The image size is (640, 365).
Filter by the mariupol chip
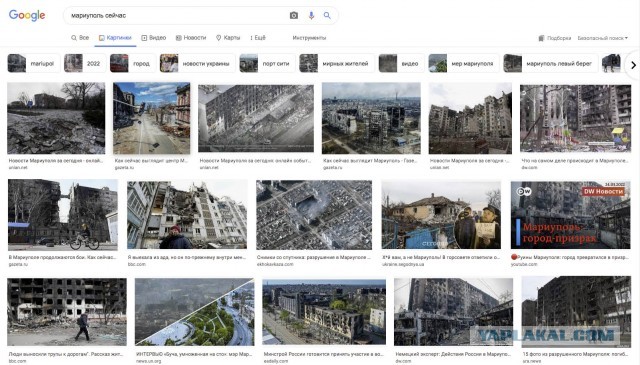33,63
